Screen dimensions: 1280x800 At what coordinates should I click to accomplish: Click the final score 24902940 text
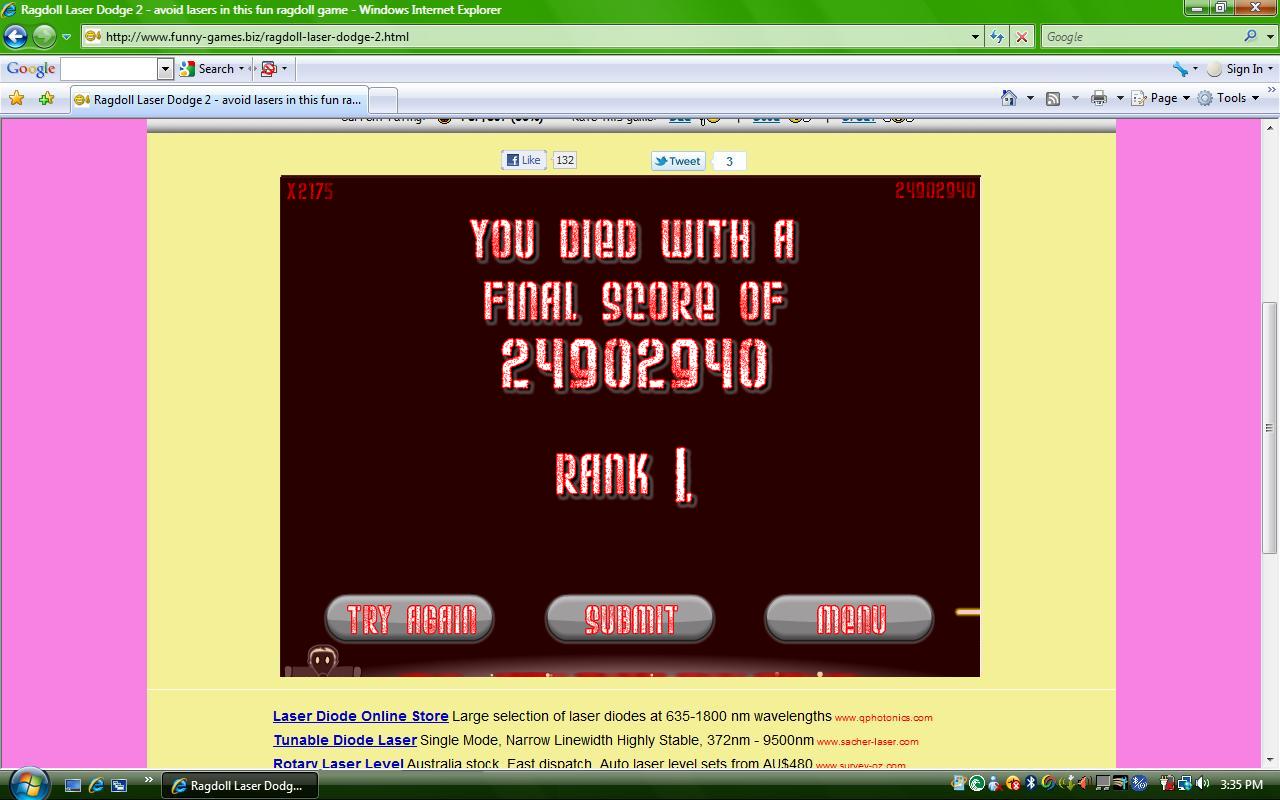(x=634, y=364)
